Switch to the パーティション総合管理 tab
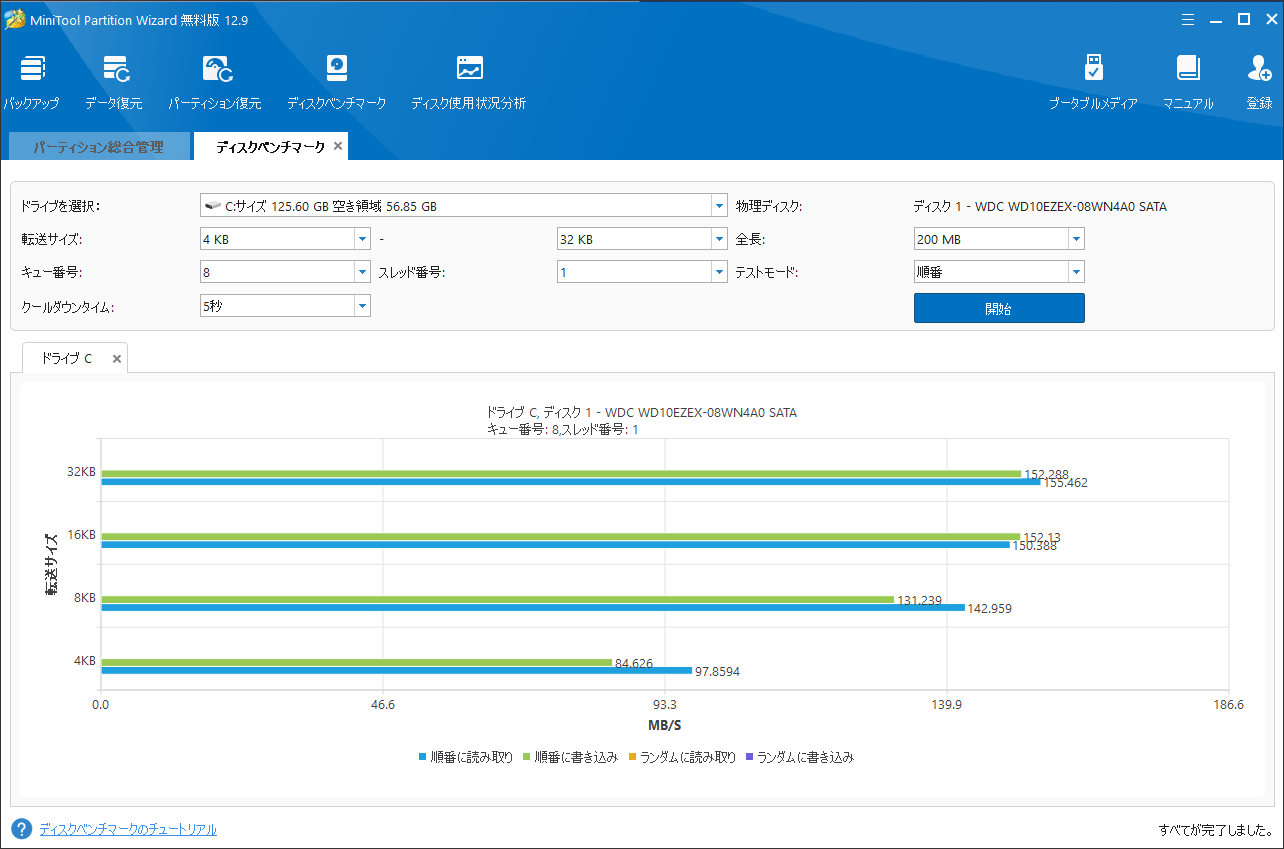1284x849 pixels. 98,146
